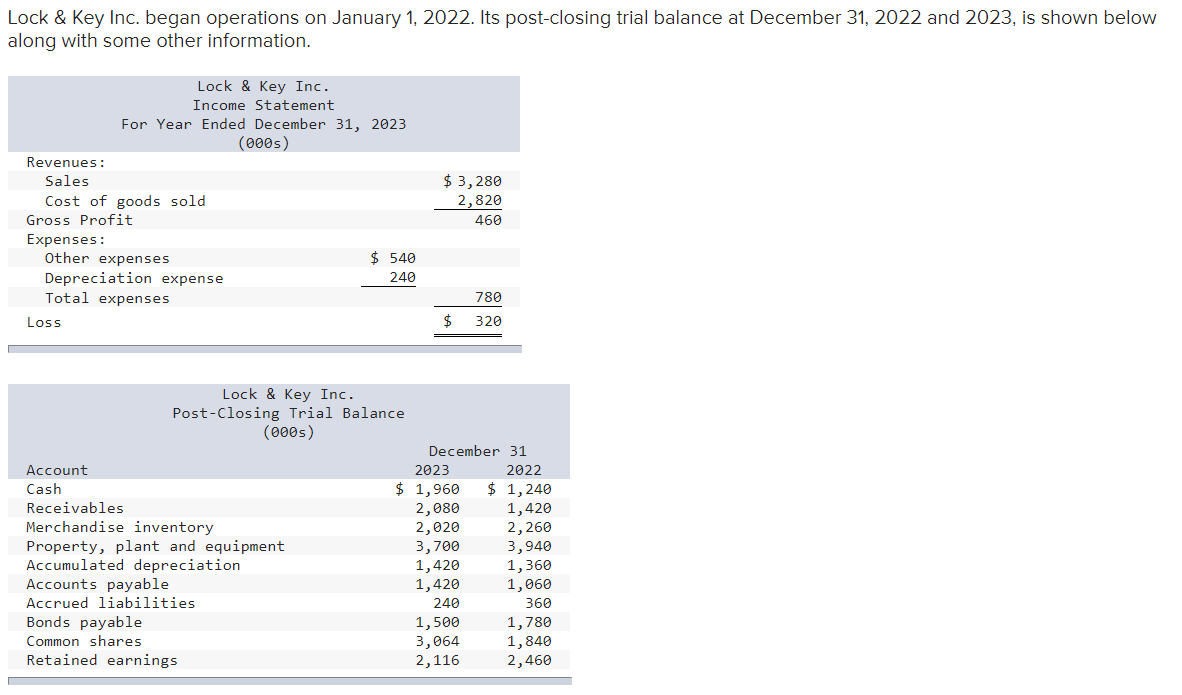Select Retained earnings 2022 value 2,460
The width and height of the screenshot is (1182, 695).
tap(529, 660)
